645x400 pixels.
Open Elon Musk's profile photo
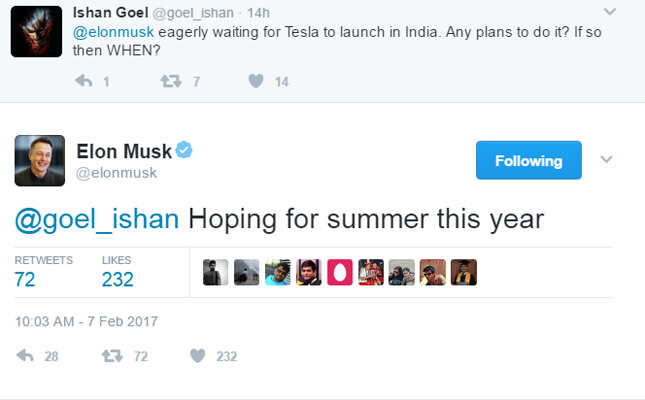39,160
